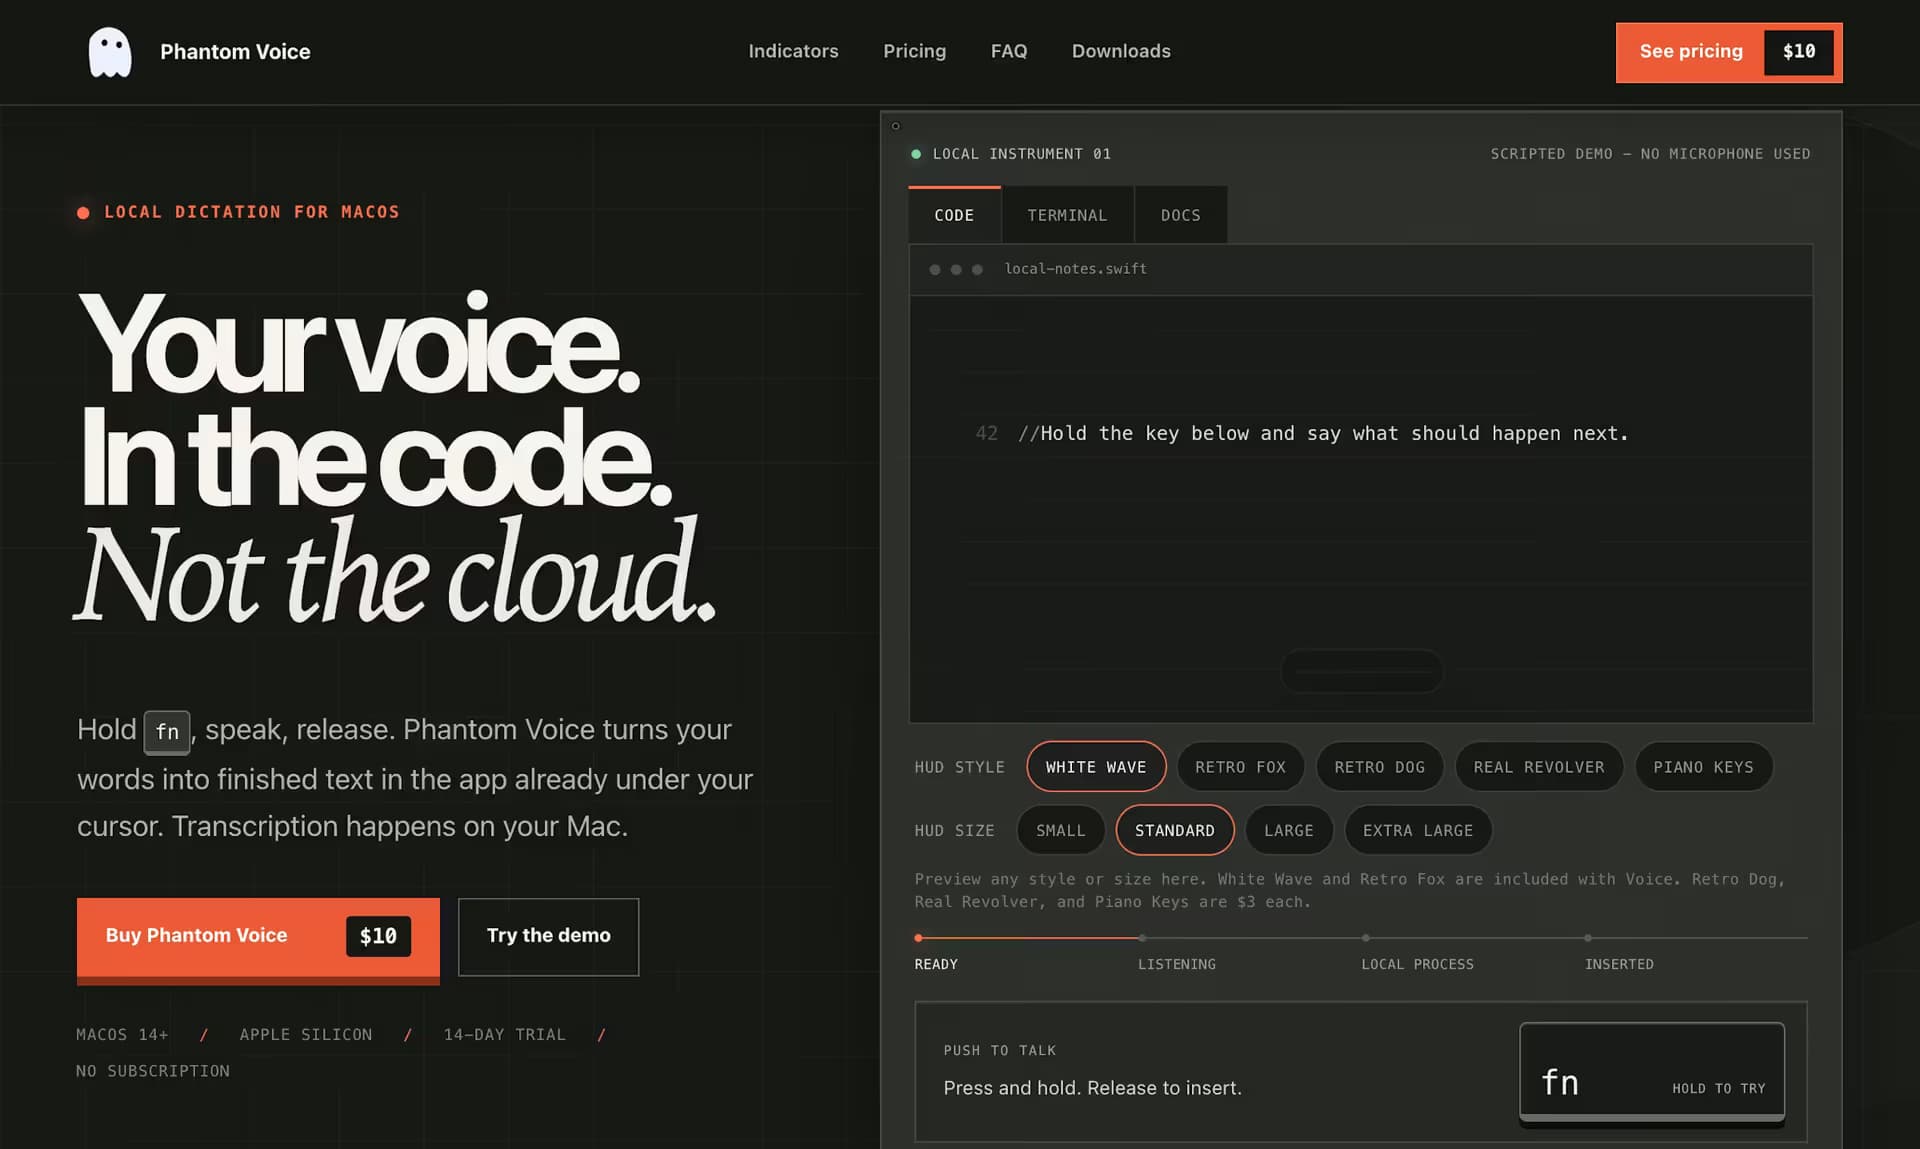Click the READY stage label
Screen dimensions: 1920x1149
(936, 964)
